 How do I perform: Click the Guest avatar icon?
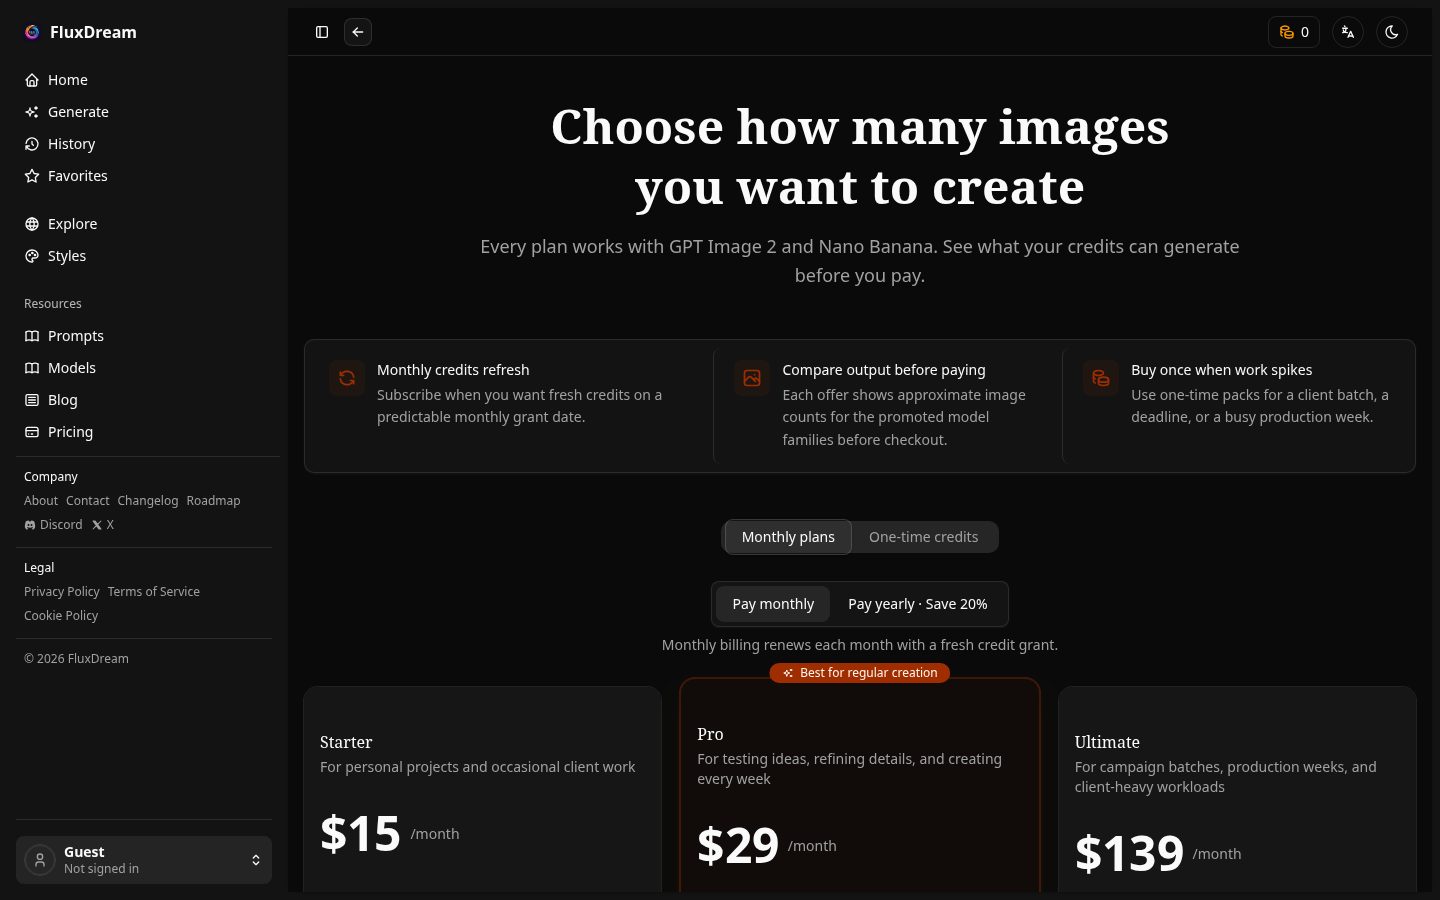[x=40, y=860]
